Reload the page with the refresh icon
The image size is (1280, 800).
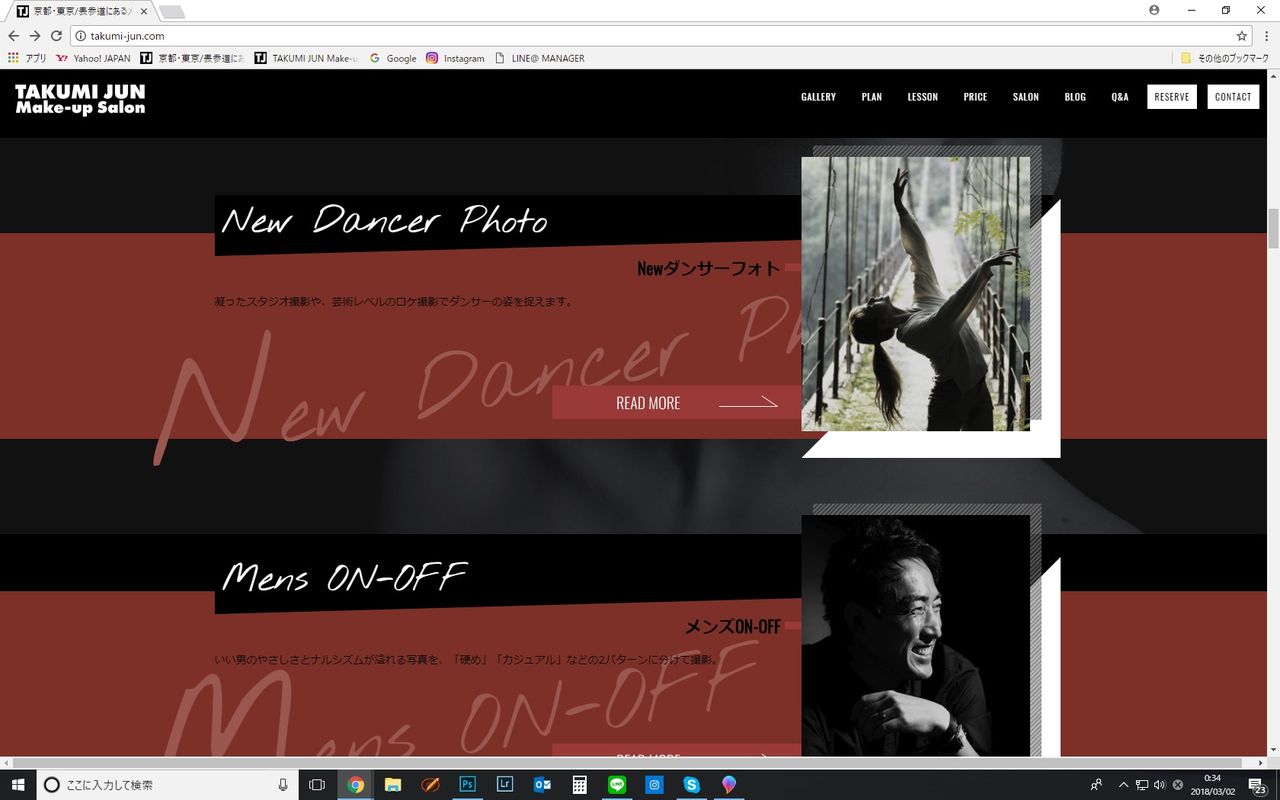[56, 36]
